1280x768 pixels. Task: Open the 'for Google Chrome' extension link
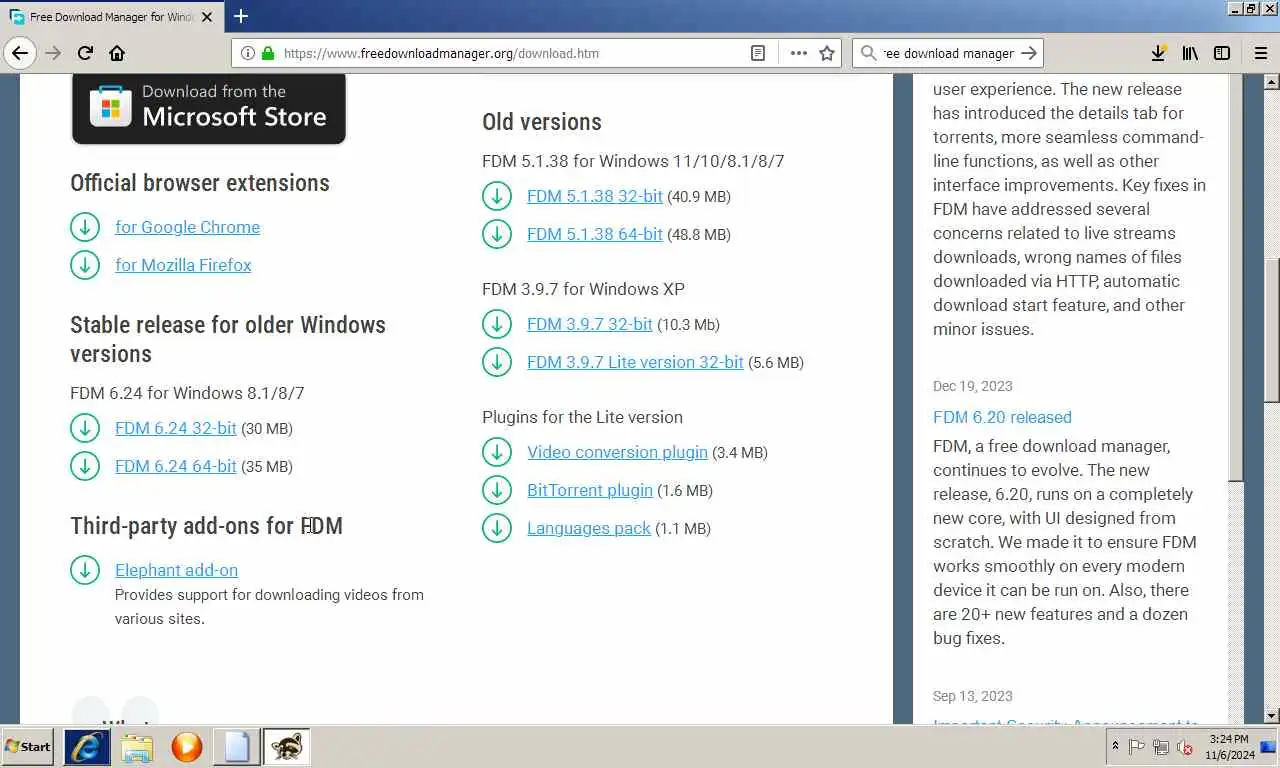(187, 227)
